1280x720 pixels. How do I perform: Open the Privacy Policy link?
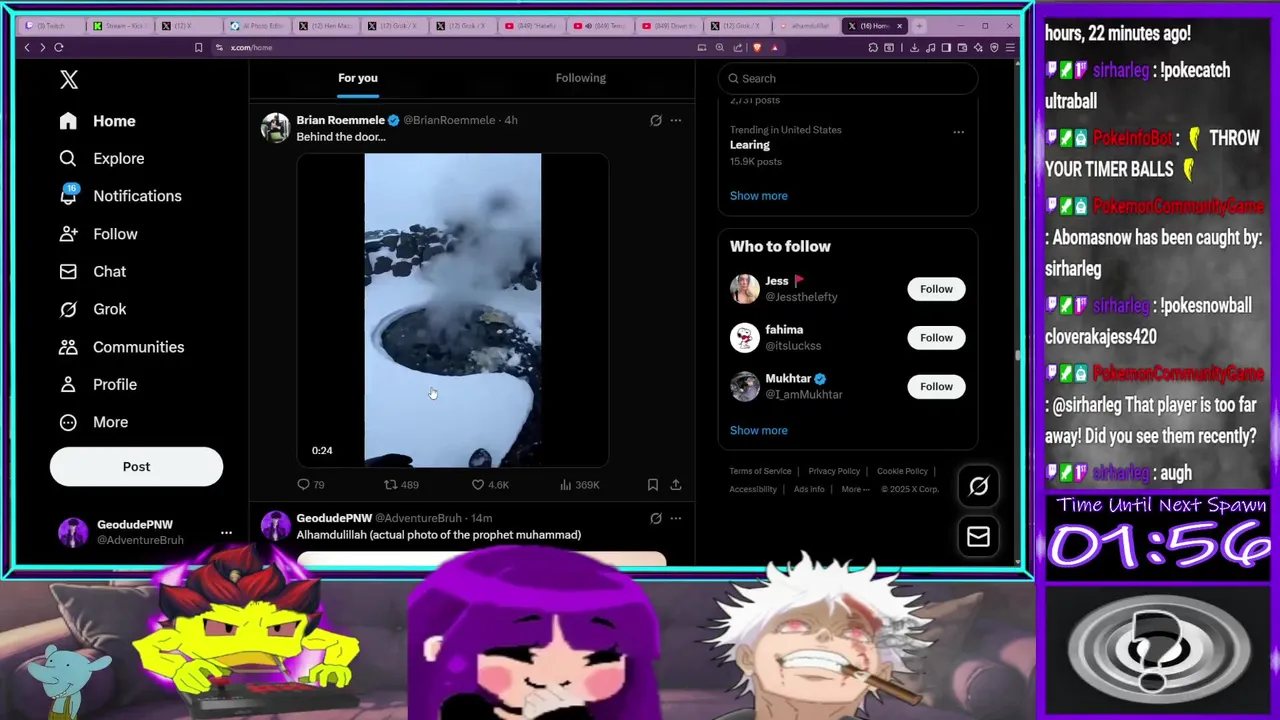(x=834, y=471)
